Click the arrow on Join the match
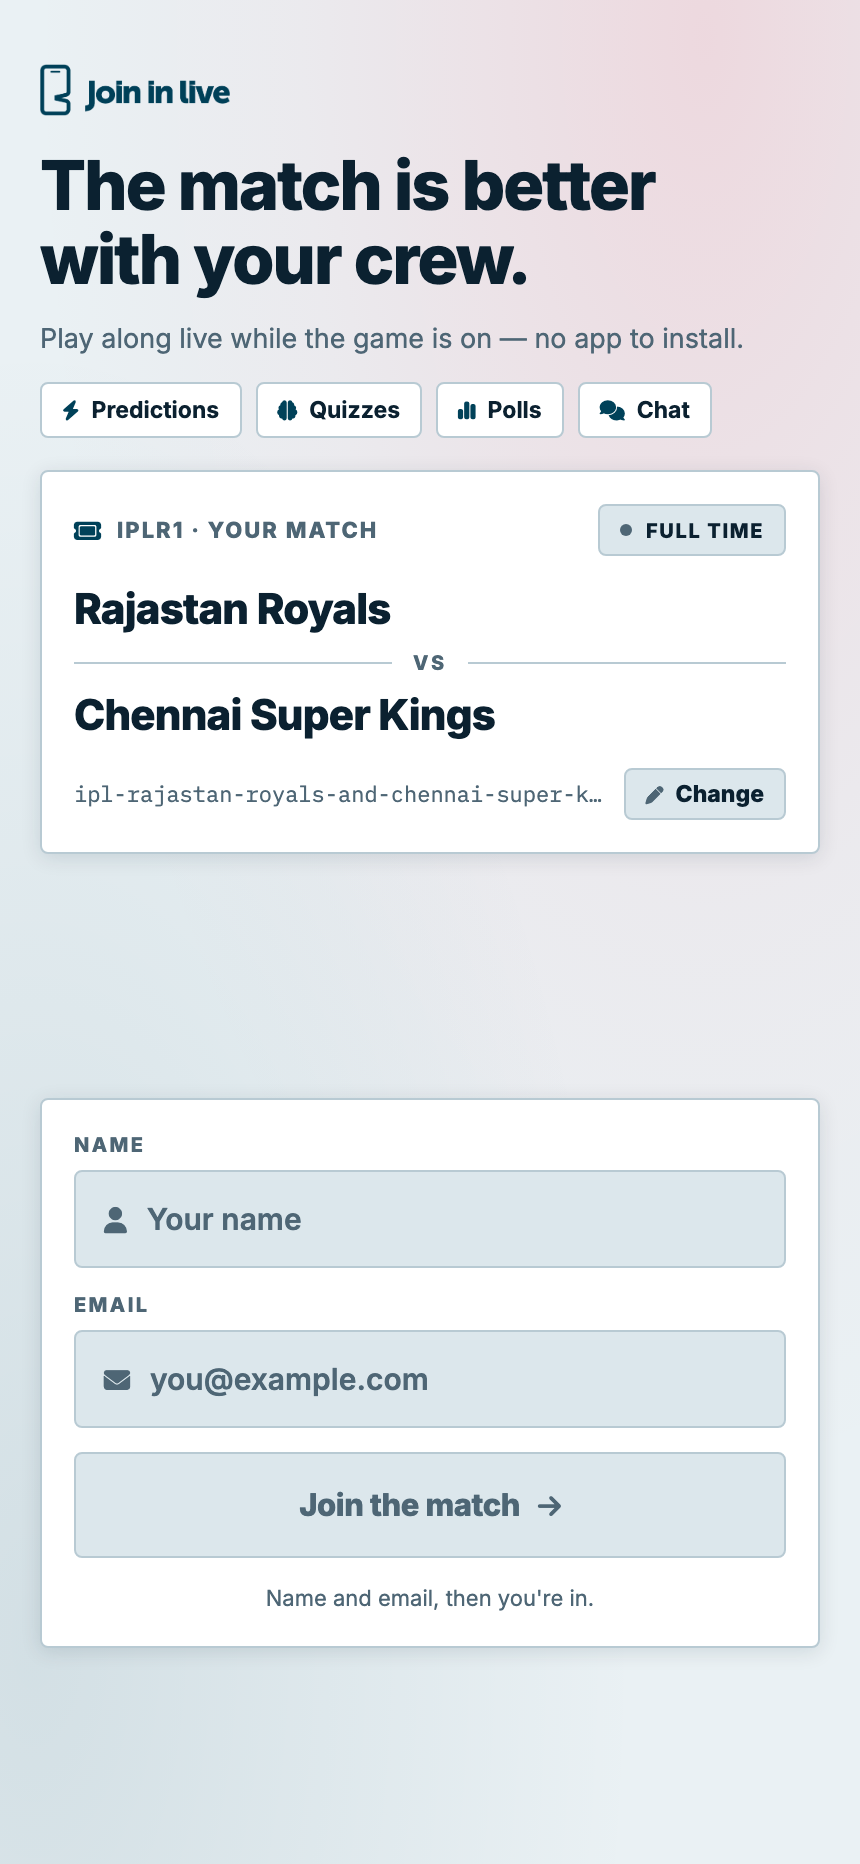Screen dimensions: 860x1864 point(550,1506)
